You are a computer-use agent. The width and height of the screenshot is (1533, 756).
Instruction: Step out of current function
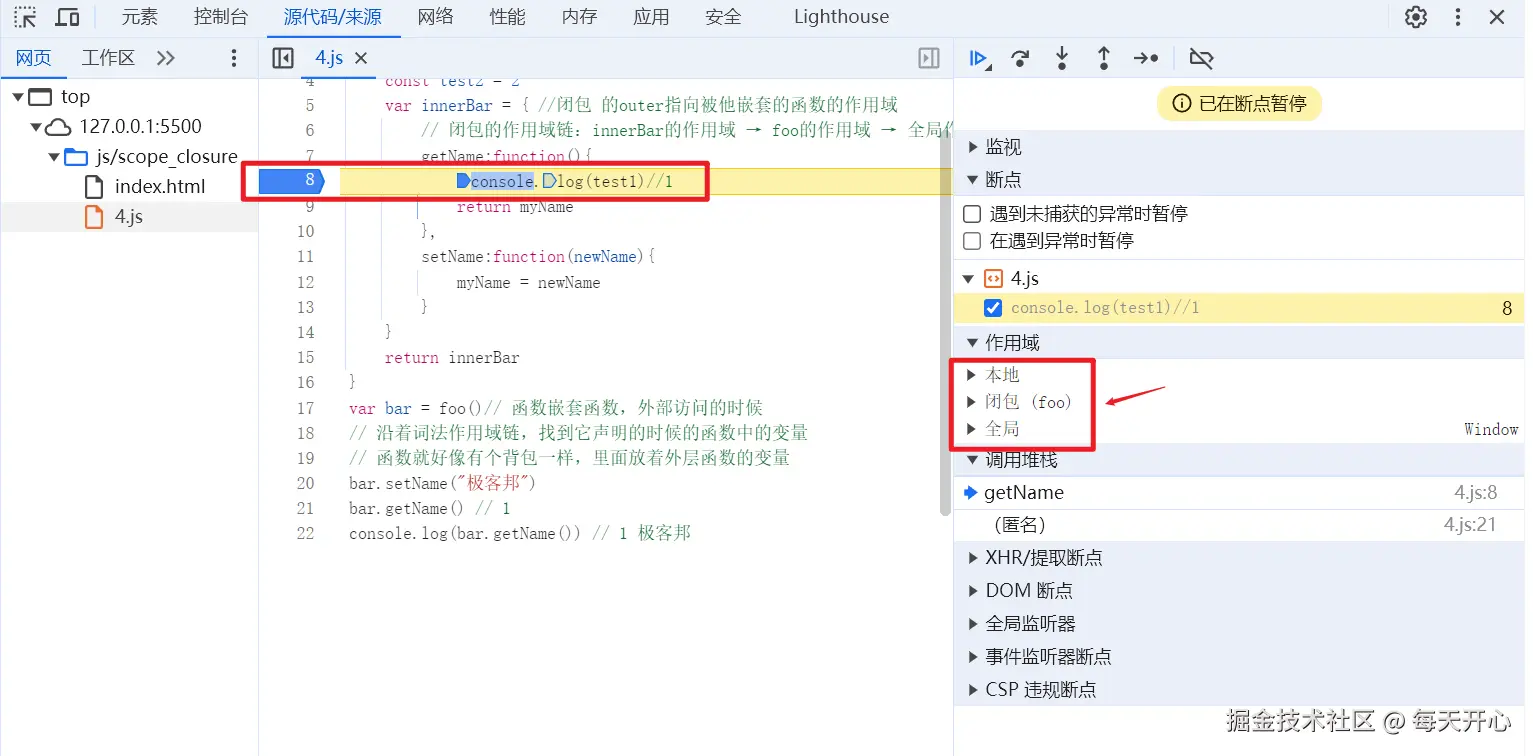tap(1104, 59)
